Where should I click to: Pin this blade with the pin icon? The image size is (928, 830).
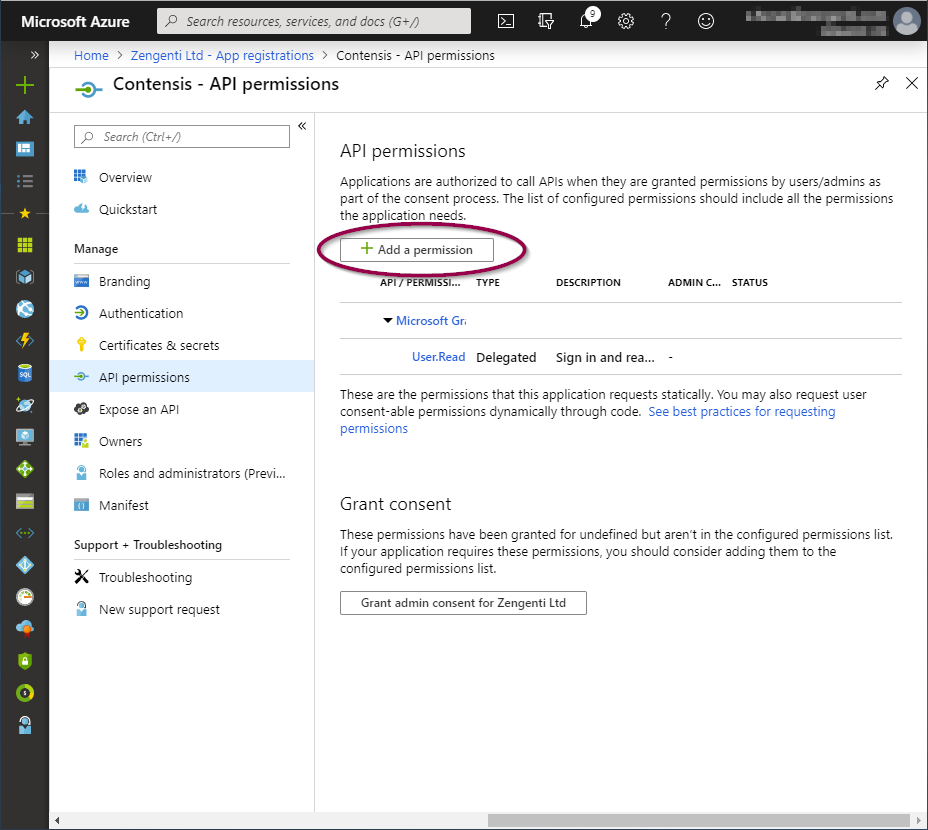tap(882, 83)
